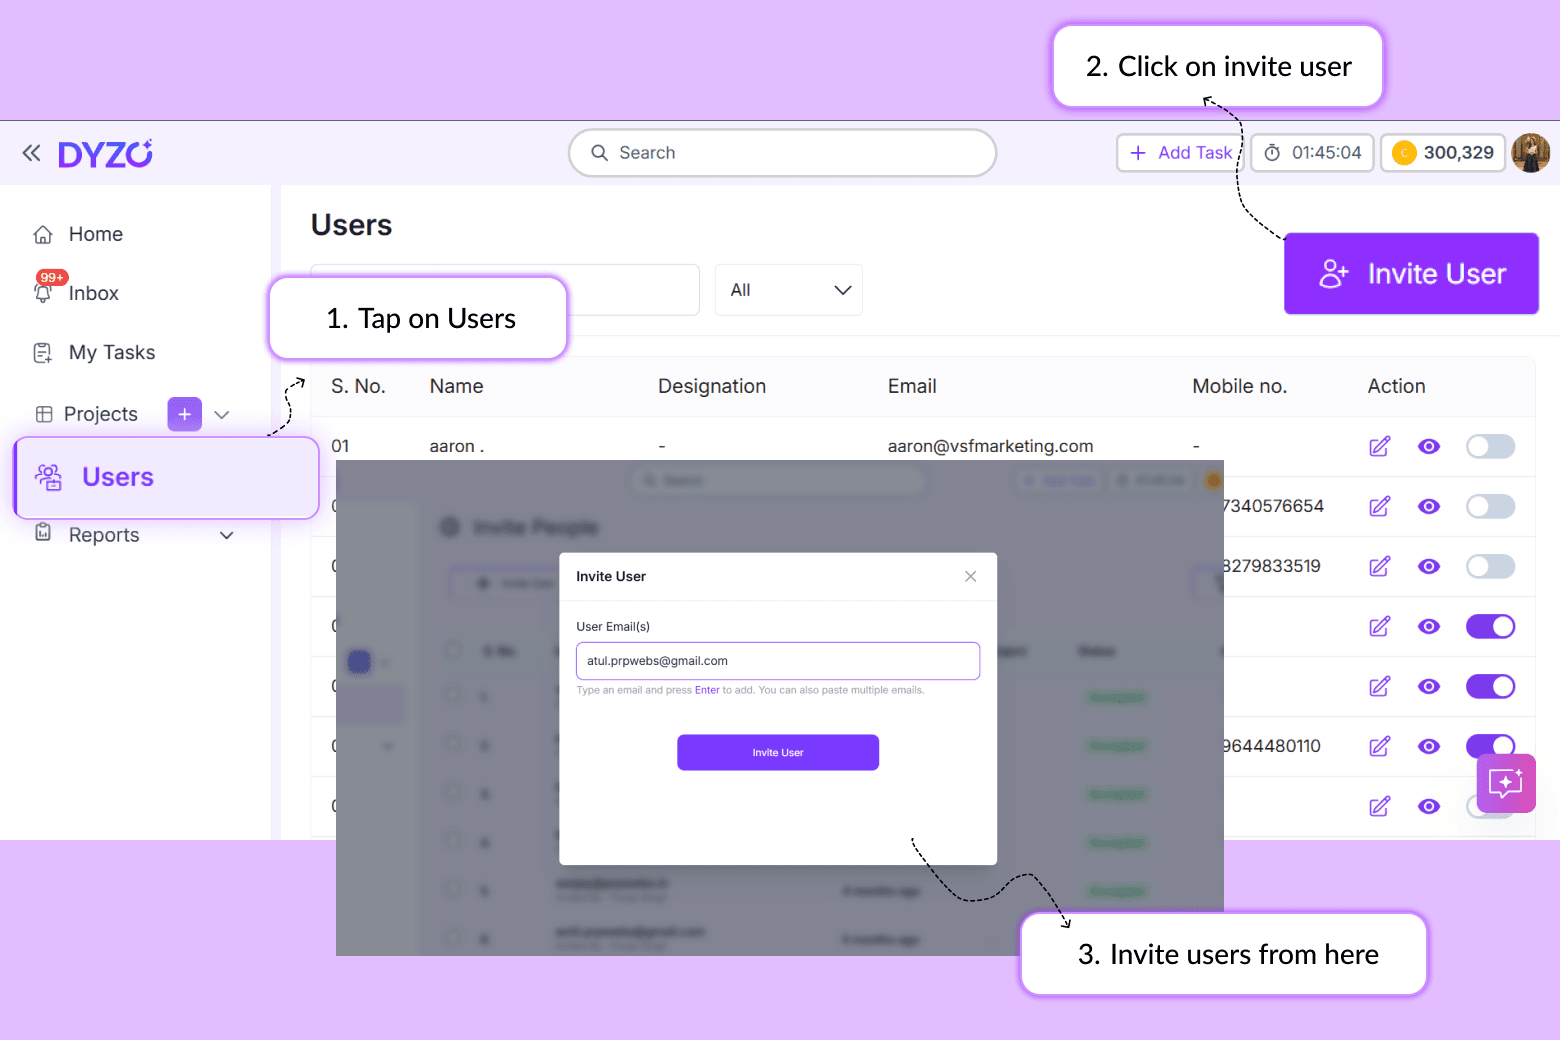Click the eye icon for mobile 8279833519
The image size is (1560, 1040).
pos(1429,566)
